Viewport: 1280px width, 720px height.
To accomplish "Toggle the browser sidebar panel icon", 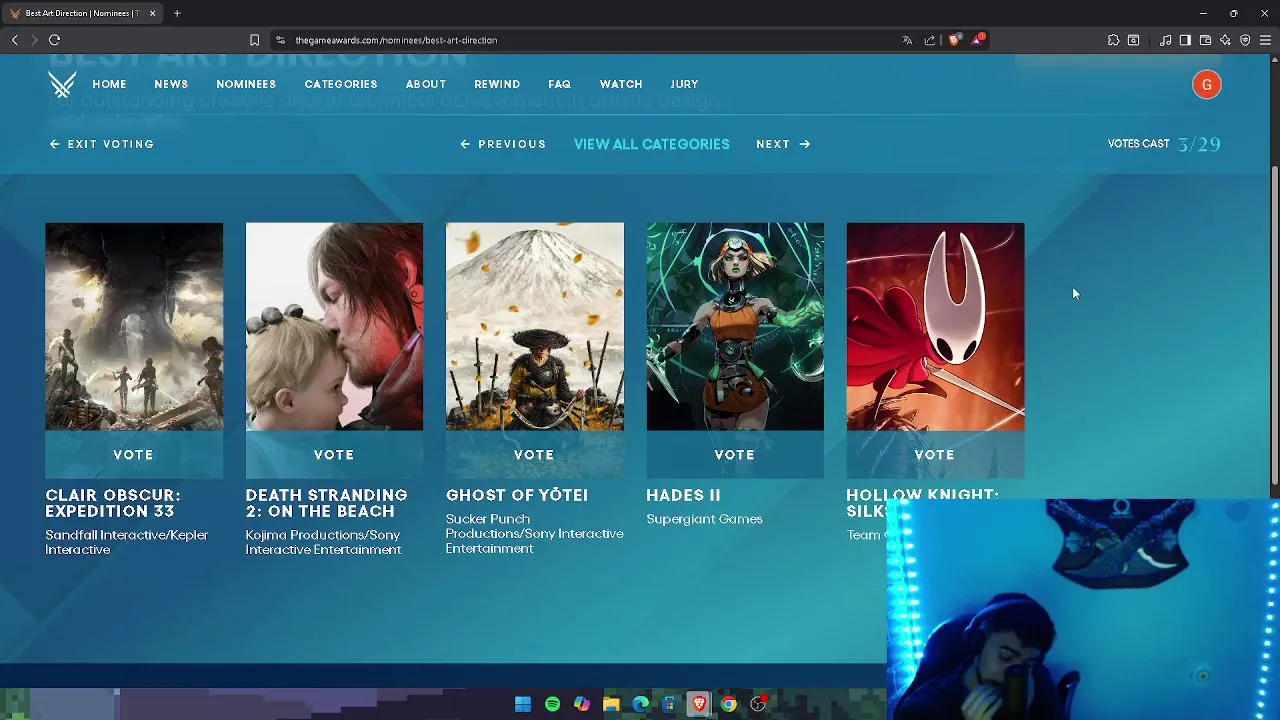I will [1185, 40].
